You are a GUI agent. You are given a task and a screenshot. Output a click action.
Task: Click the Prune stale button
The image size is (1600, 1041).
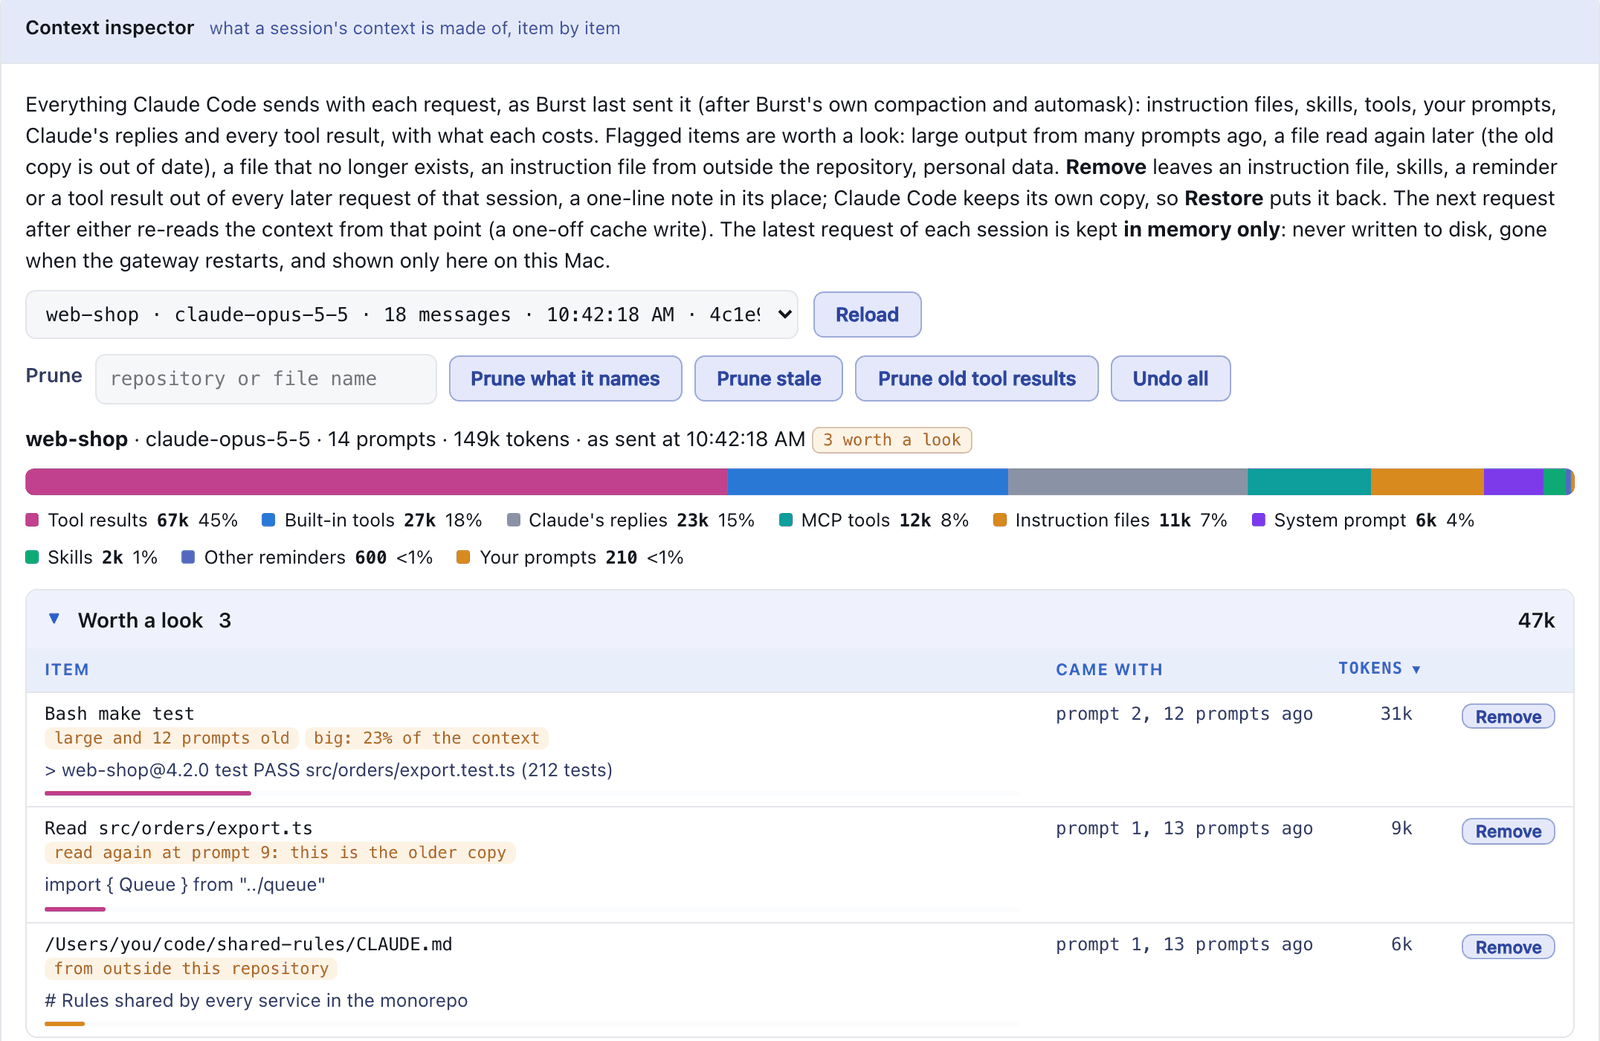768,379
